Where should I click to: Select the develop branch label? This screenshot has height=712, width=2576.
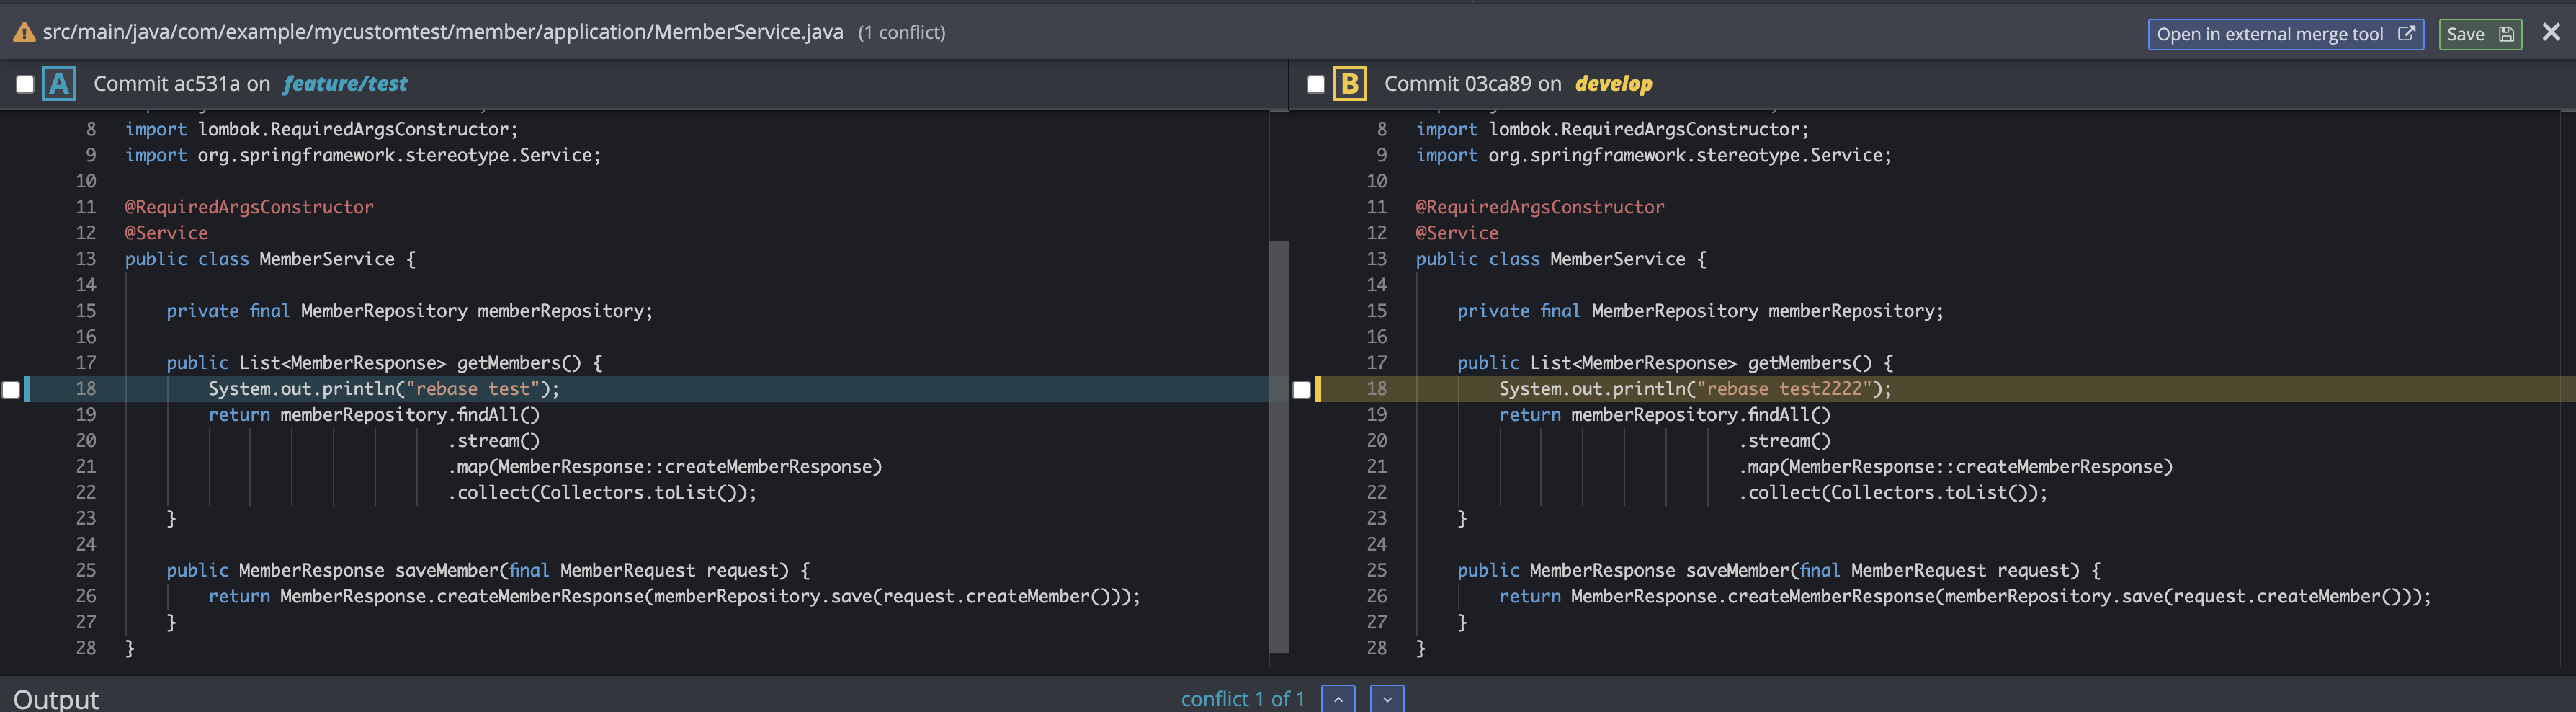tap(1614, 84)
